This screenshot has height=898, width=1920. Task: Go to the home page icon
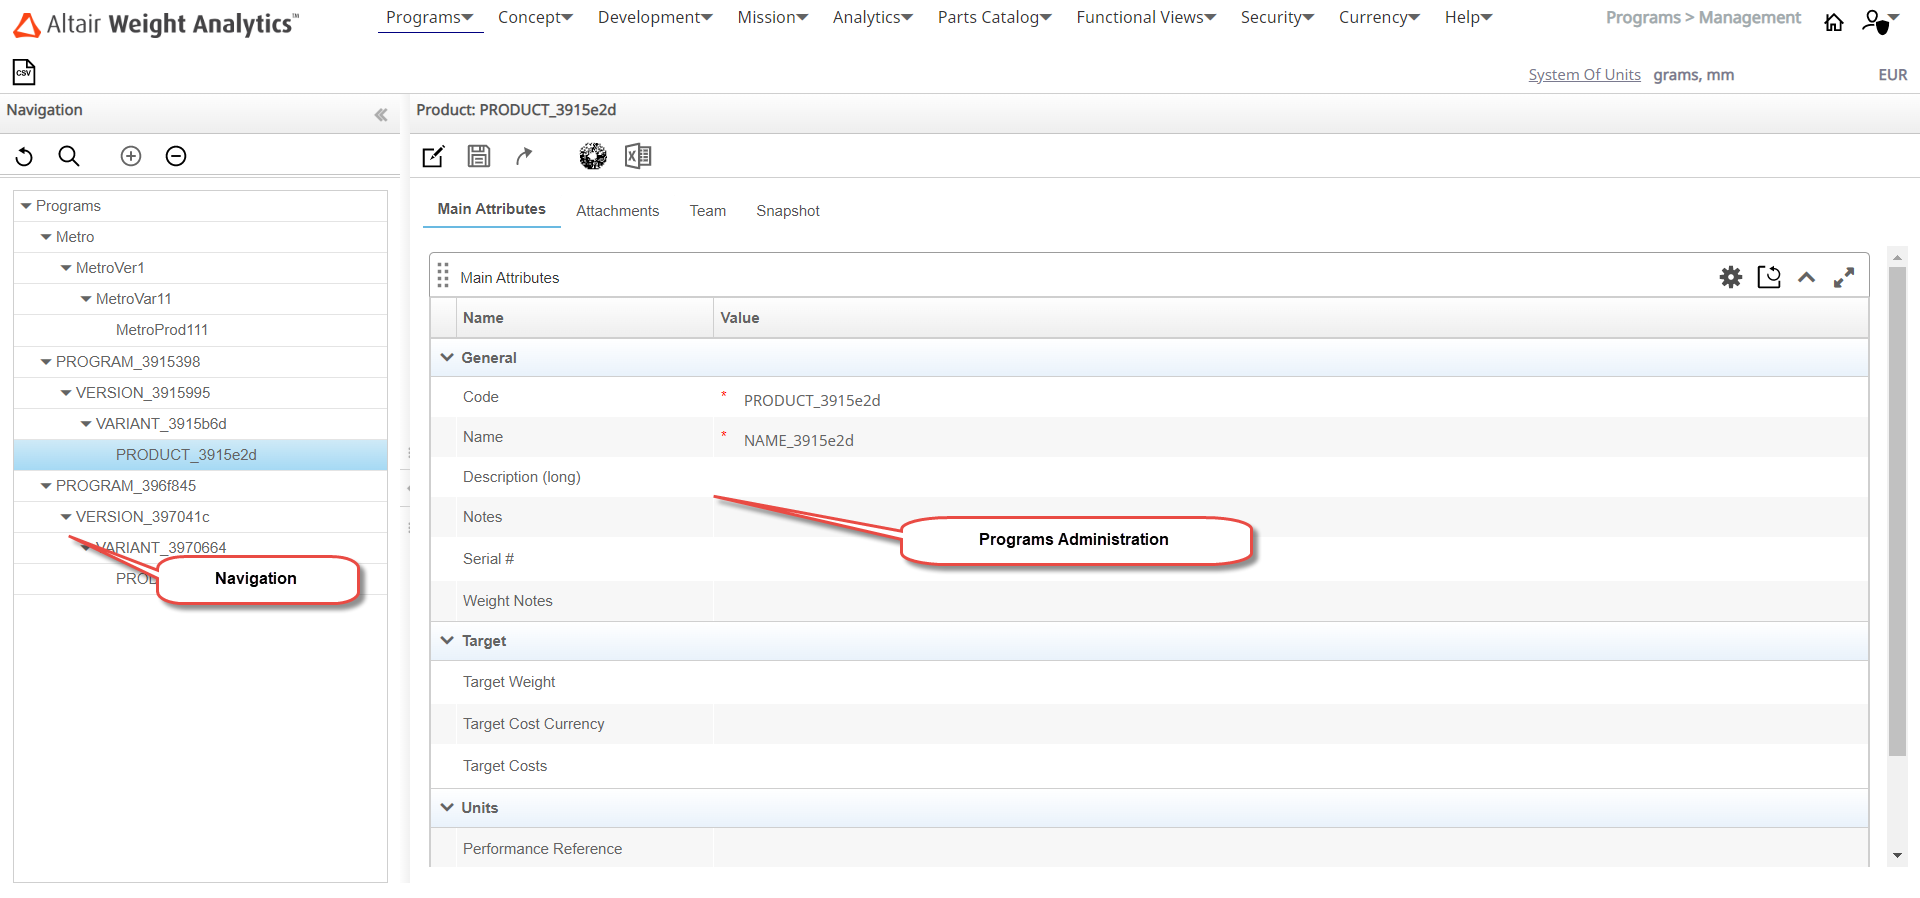[x=1834, y=22]
